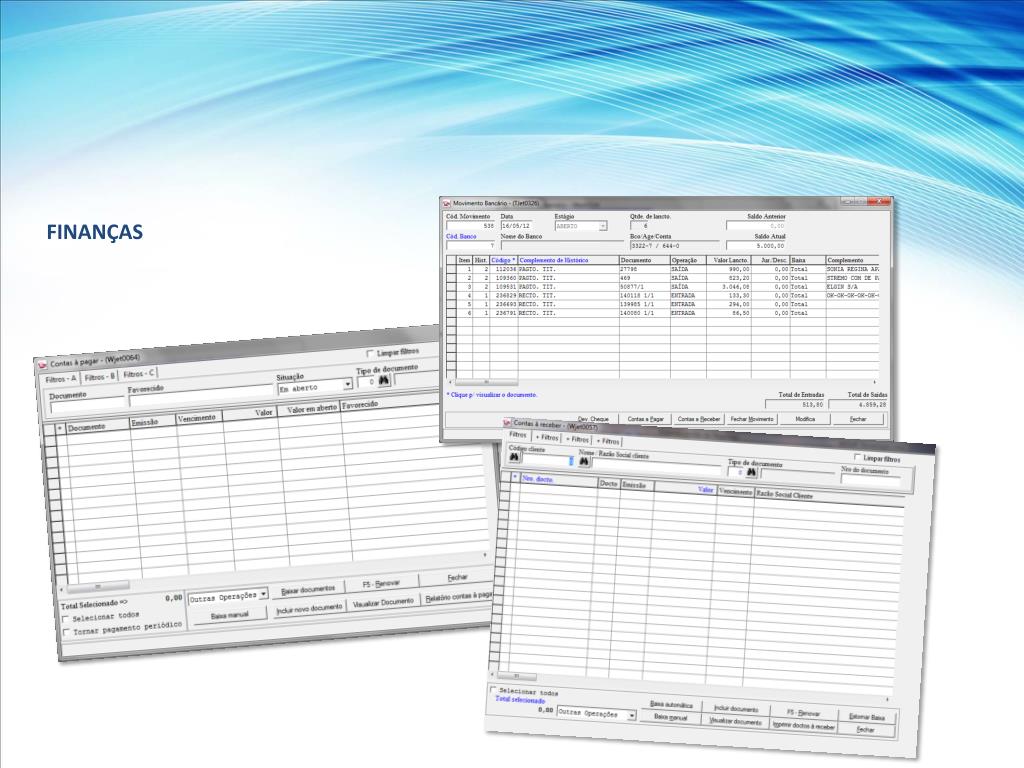Click Favorecido filter field in Contas à pagar
Image resolution: width=1024 pixels, height=768 pixels.
pos(200,396)
